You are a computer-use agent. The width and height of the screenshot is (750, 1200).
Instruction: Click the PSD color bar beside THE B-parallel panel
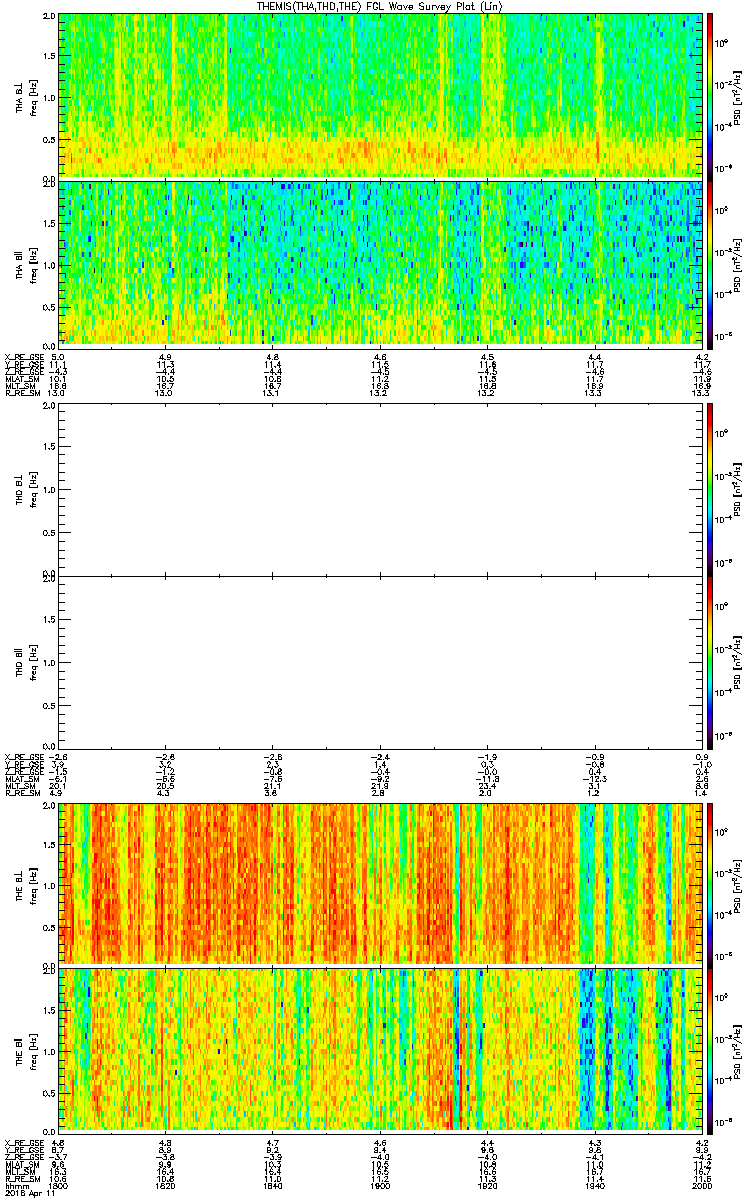click(711, 1049)
